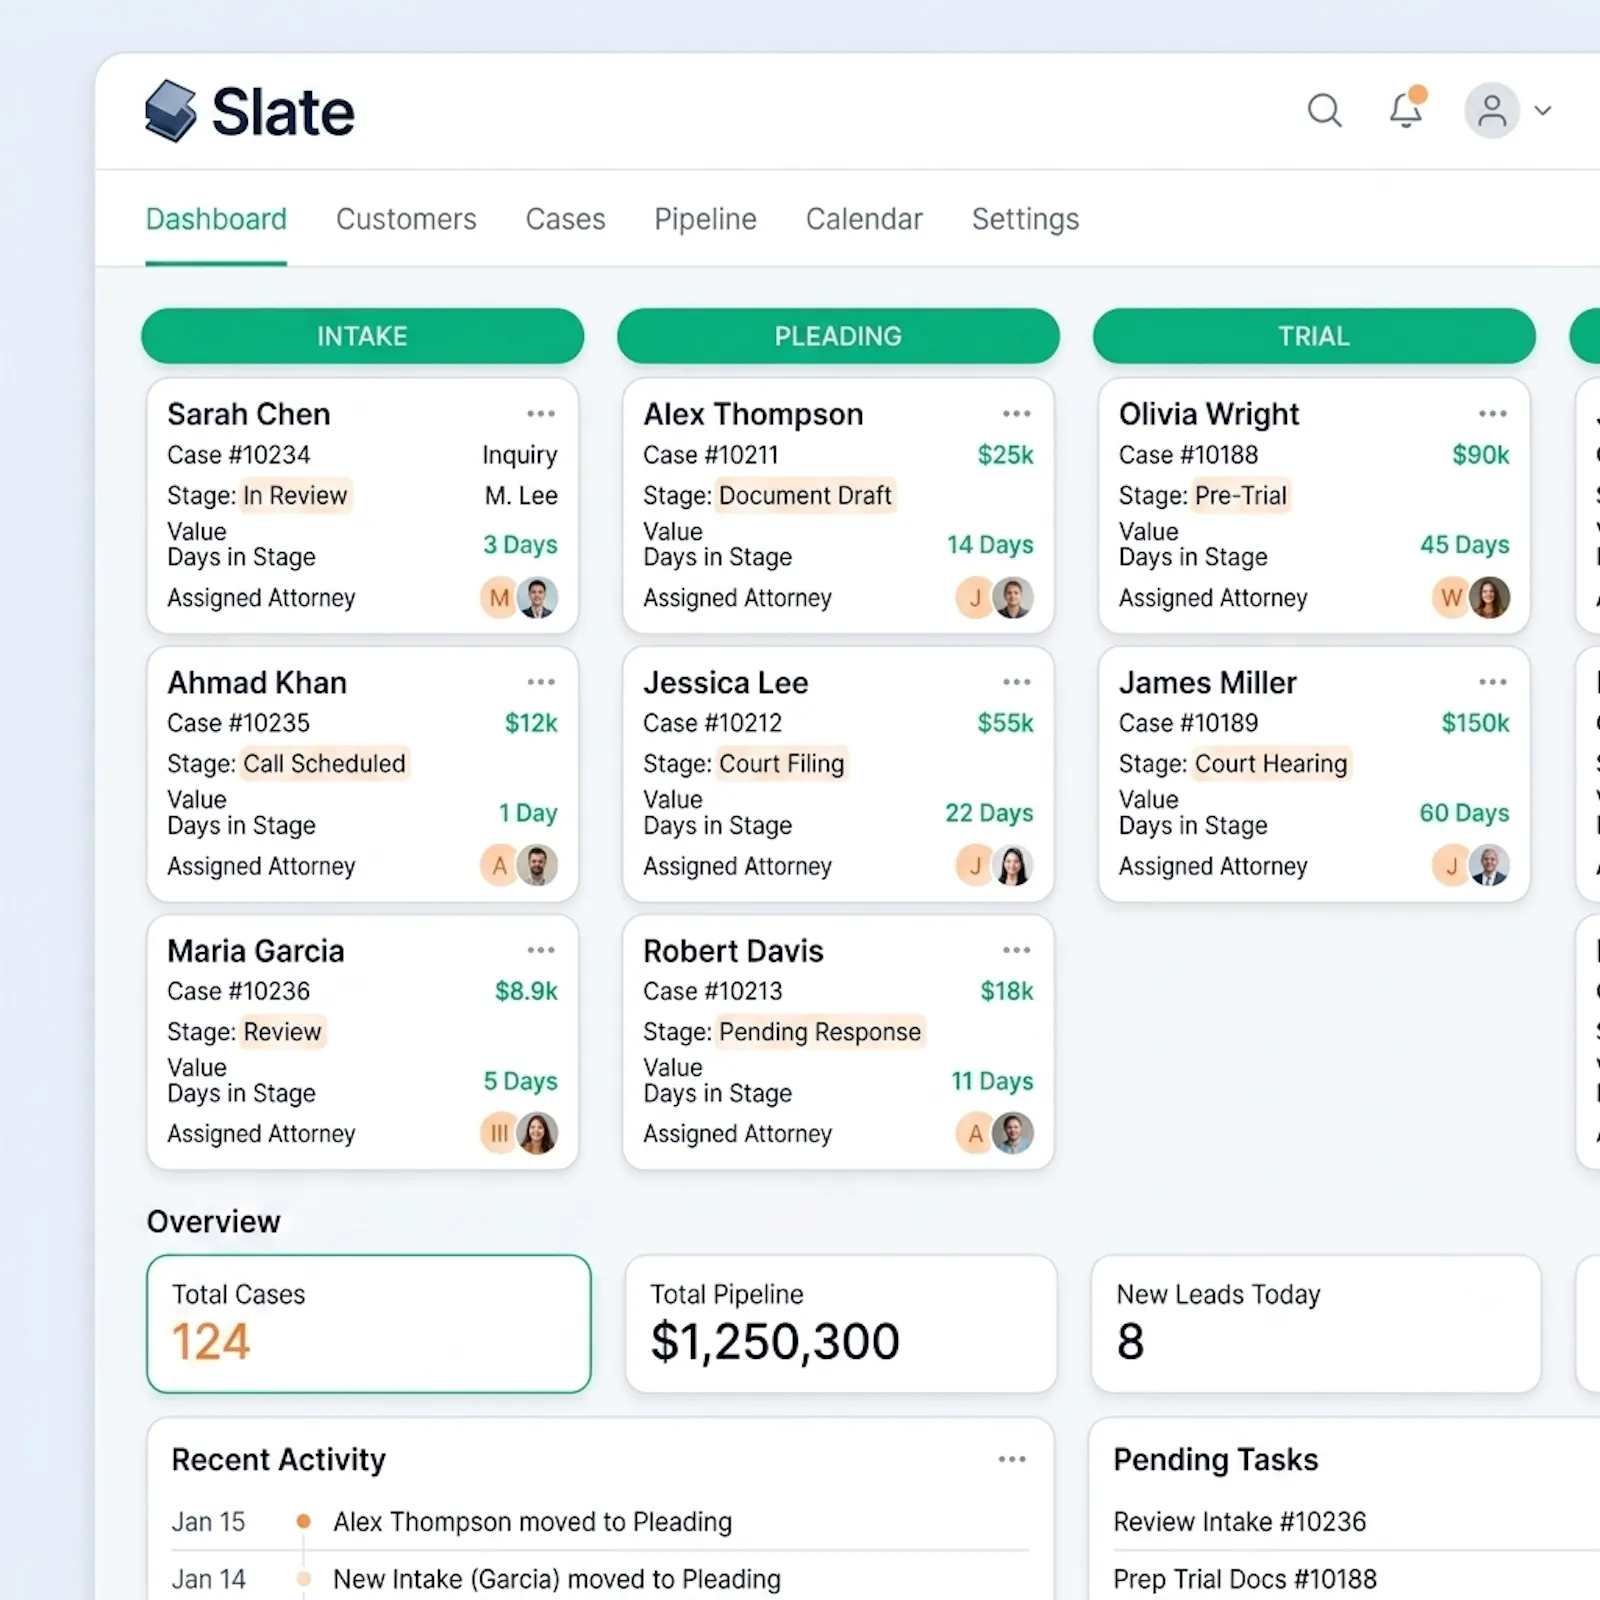Image resolution: width=1600 pixels, height=1600 pixels.
Task: Click Ahmad Khan's attorney A initial badge
Action: click(x=499, y=866)
